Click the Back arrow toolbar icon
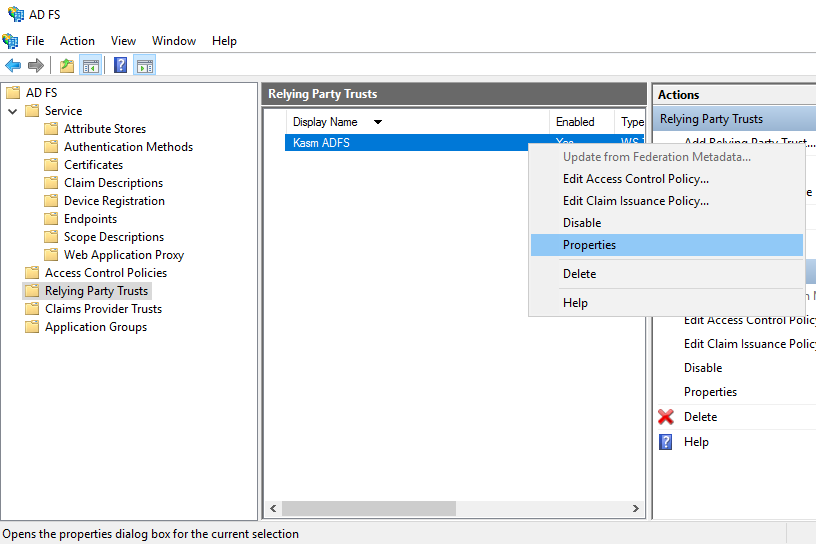This screenshot has width=816, height=544. tap(13, 66)
